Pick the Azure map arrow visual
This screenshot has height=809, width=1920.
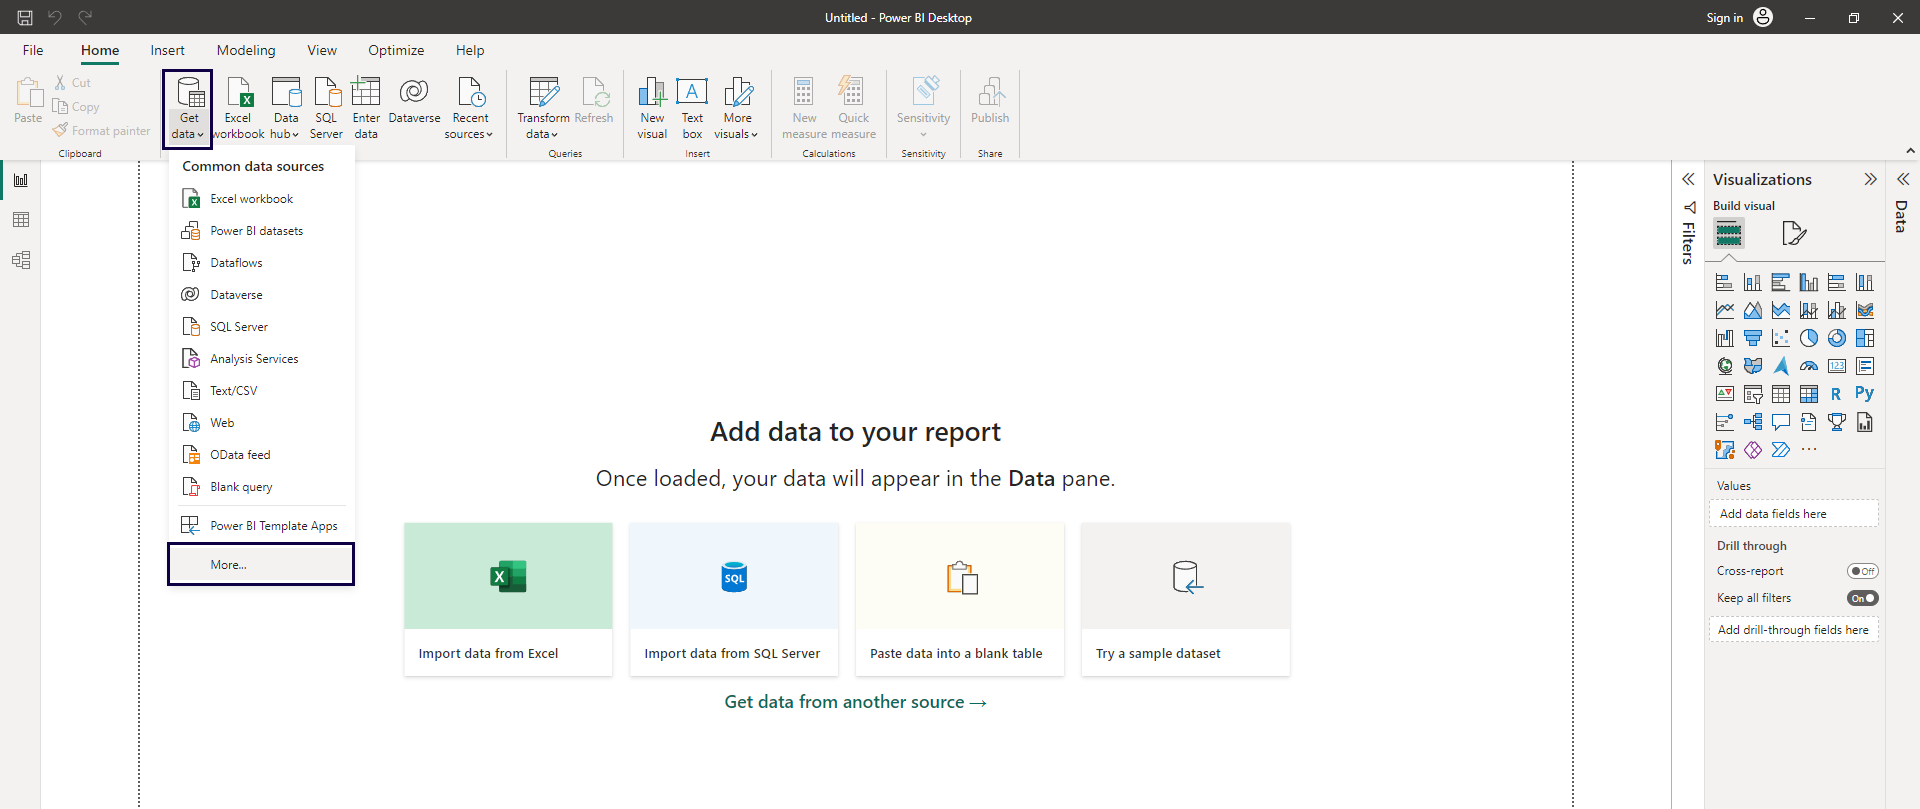tap(1780, 367)
